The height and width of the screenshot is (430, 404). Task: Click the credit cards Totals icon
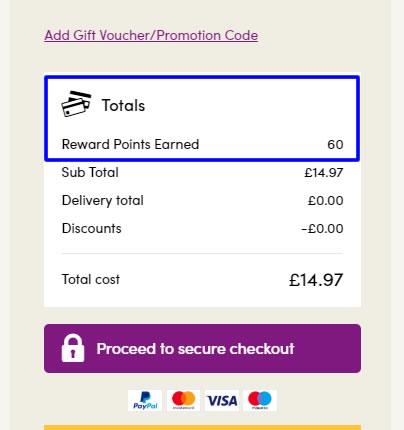pyautogui.click(x=76, y=104)
